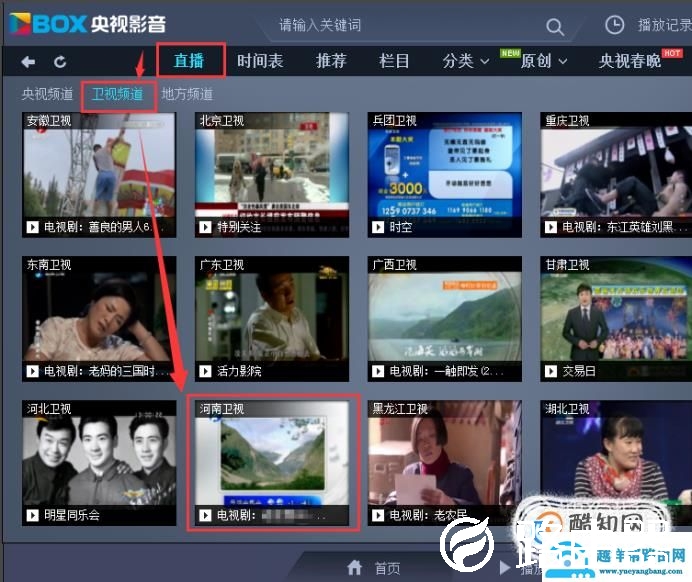Image resolution: width=692 pixels, height=582 pixels.
Task: Open the 河北卫视 channel thumbnail
Action: click(x=99, y=463)
